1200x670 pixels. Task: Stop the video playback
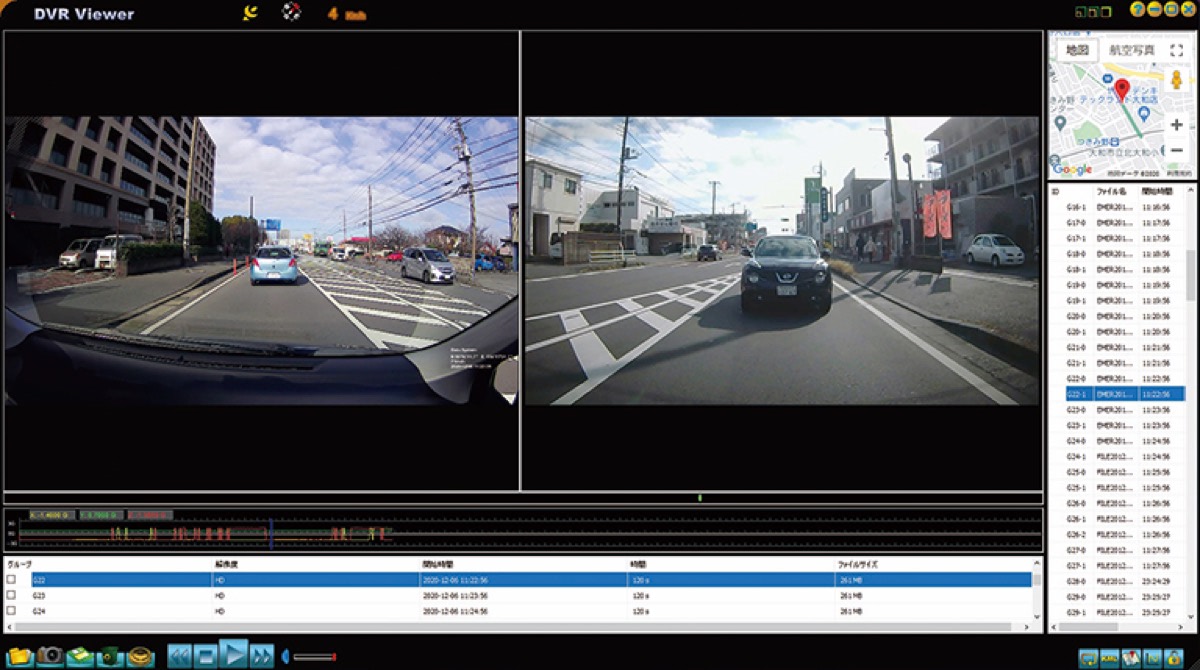tap(206, 656)
